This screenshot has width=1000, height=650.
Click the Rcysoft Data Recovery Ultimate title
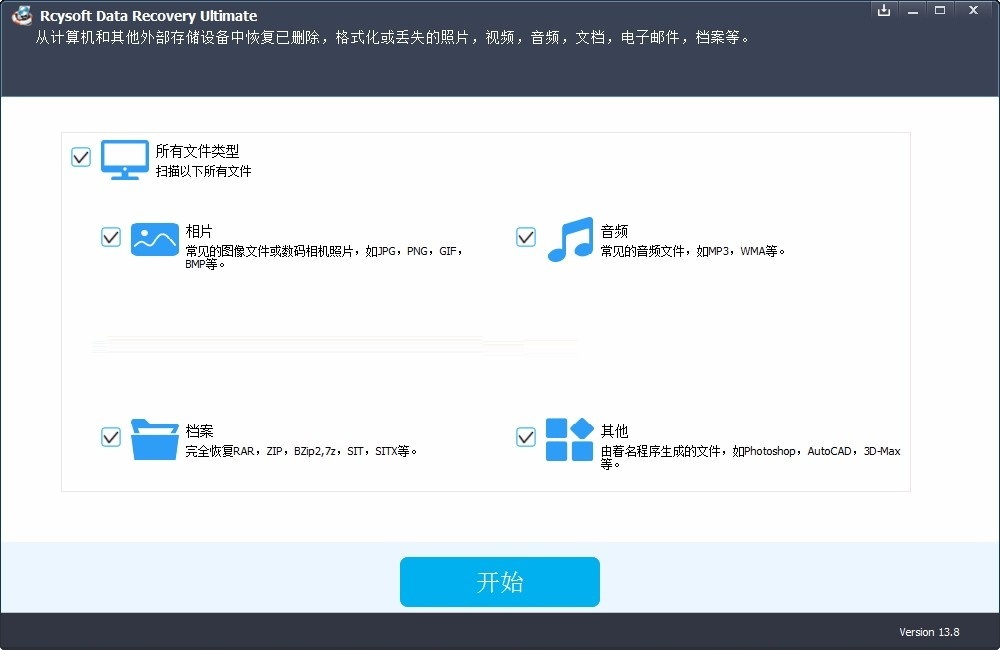tap(149, 16)
